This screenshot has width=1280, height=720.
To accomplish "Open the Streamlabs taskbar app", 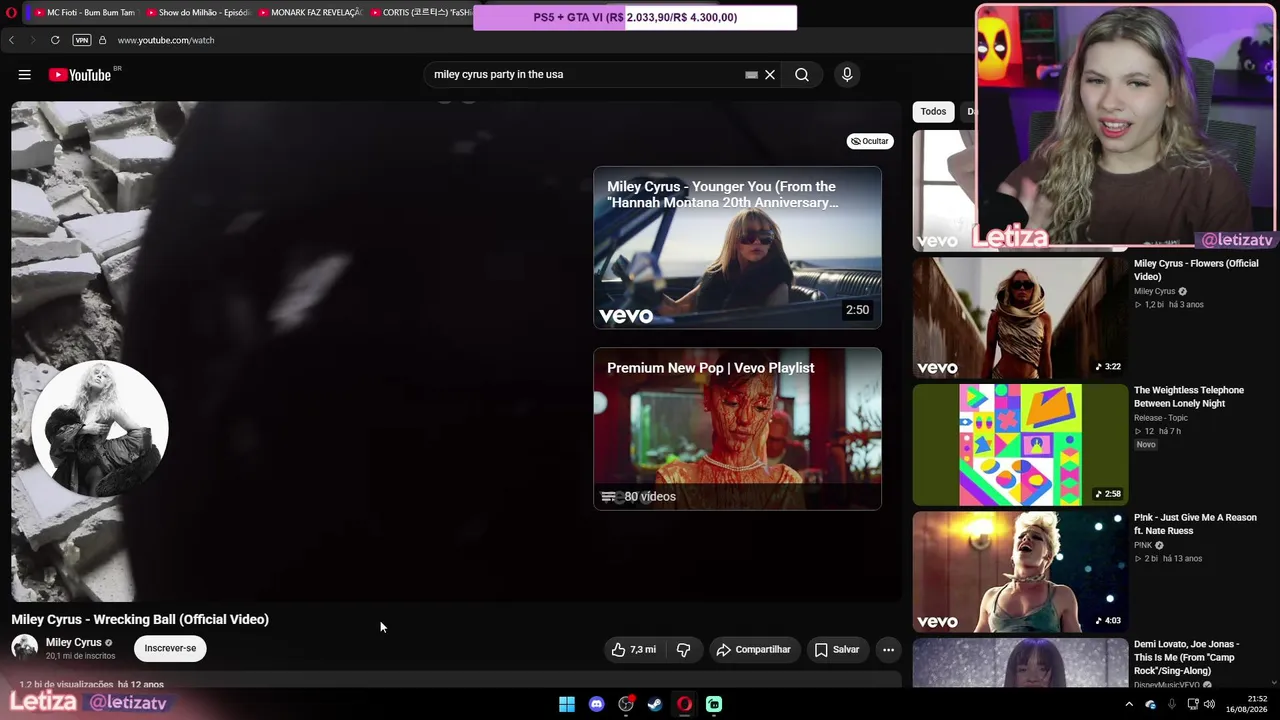I will click(714, 704).
